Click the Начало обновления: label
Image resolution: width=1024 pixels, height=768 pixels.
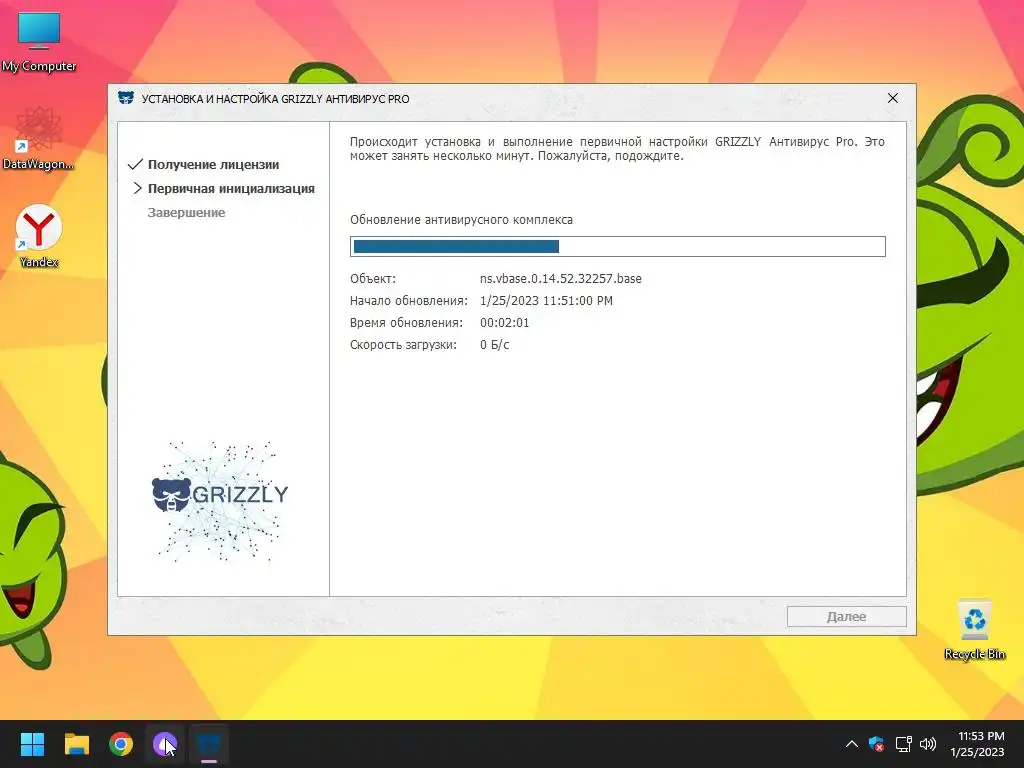(409, 300)
